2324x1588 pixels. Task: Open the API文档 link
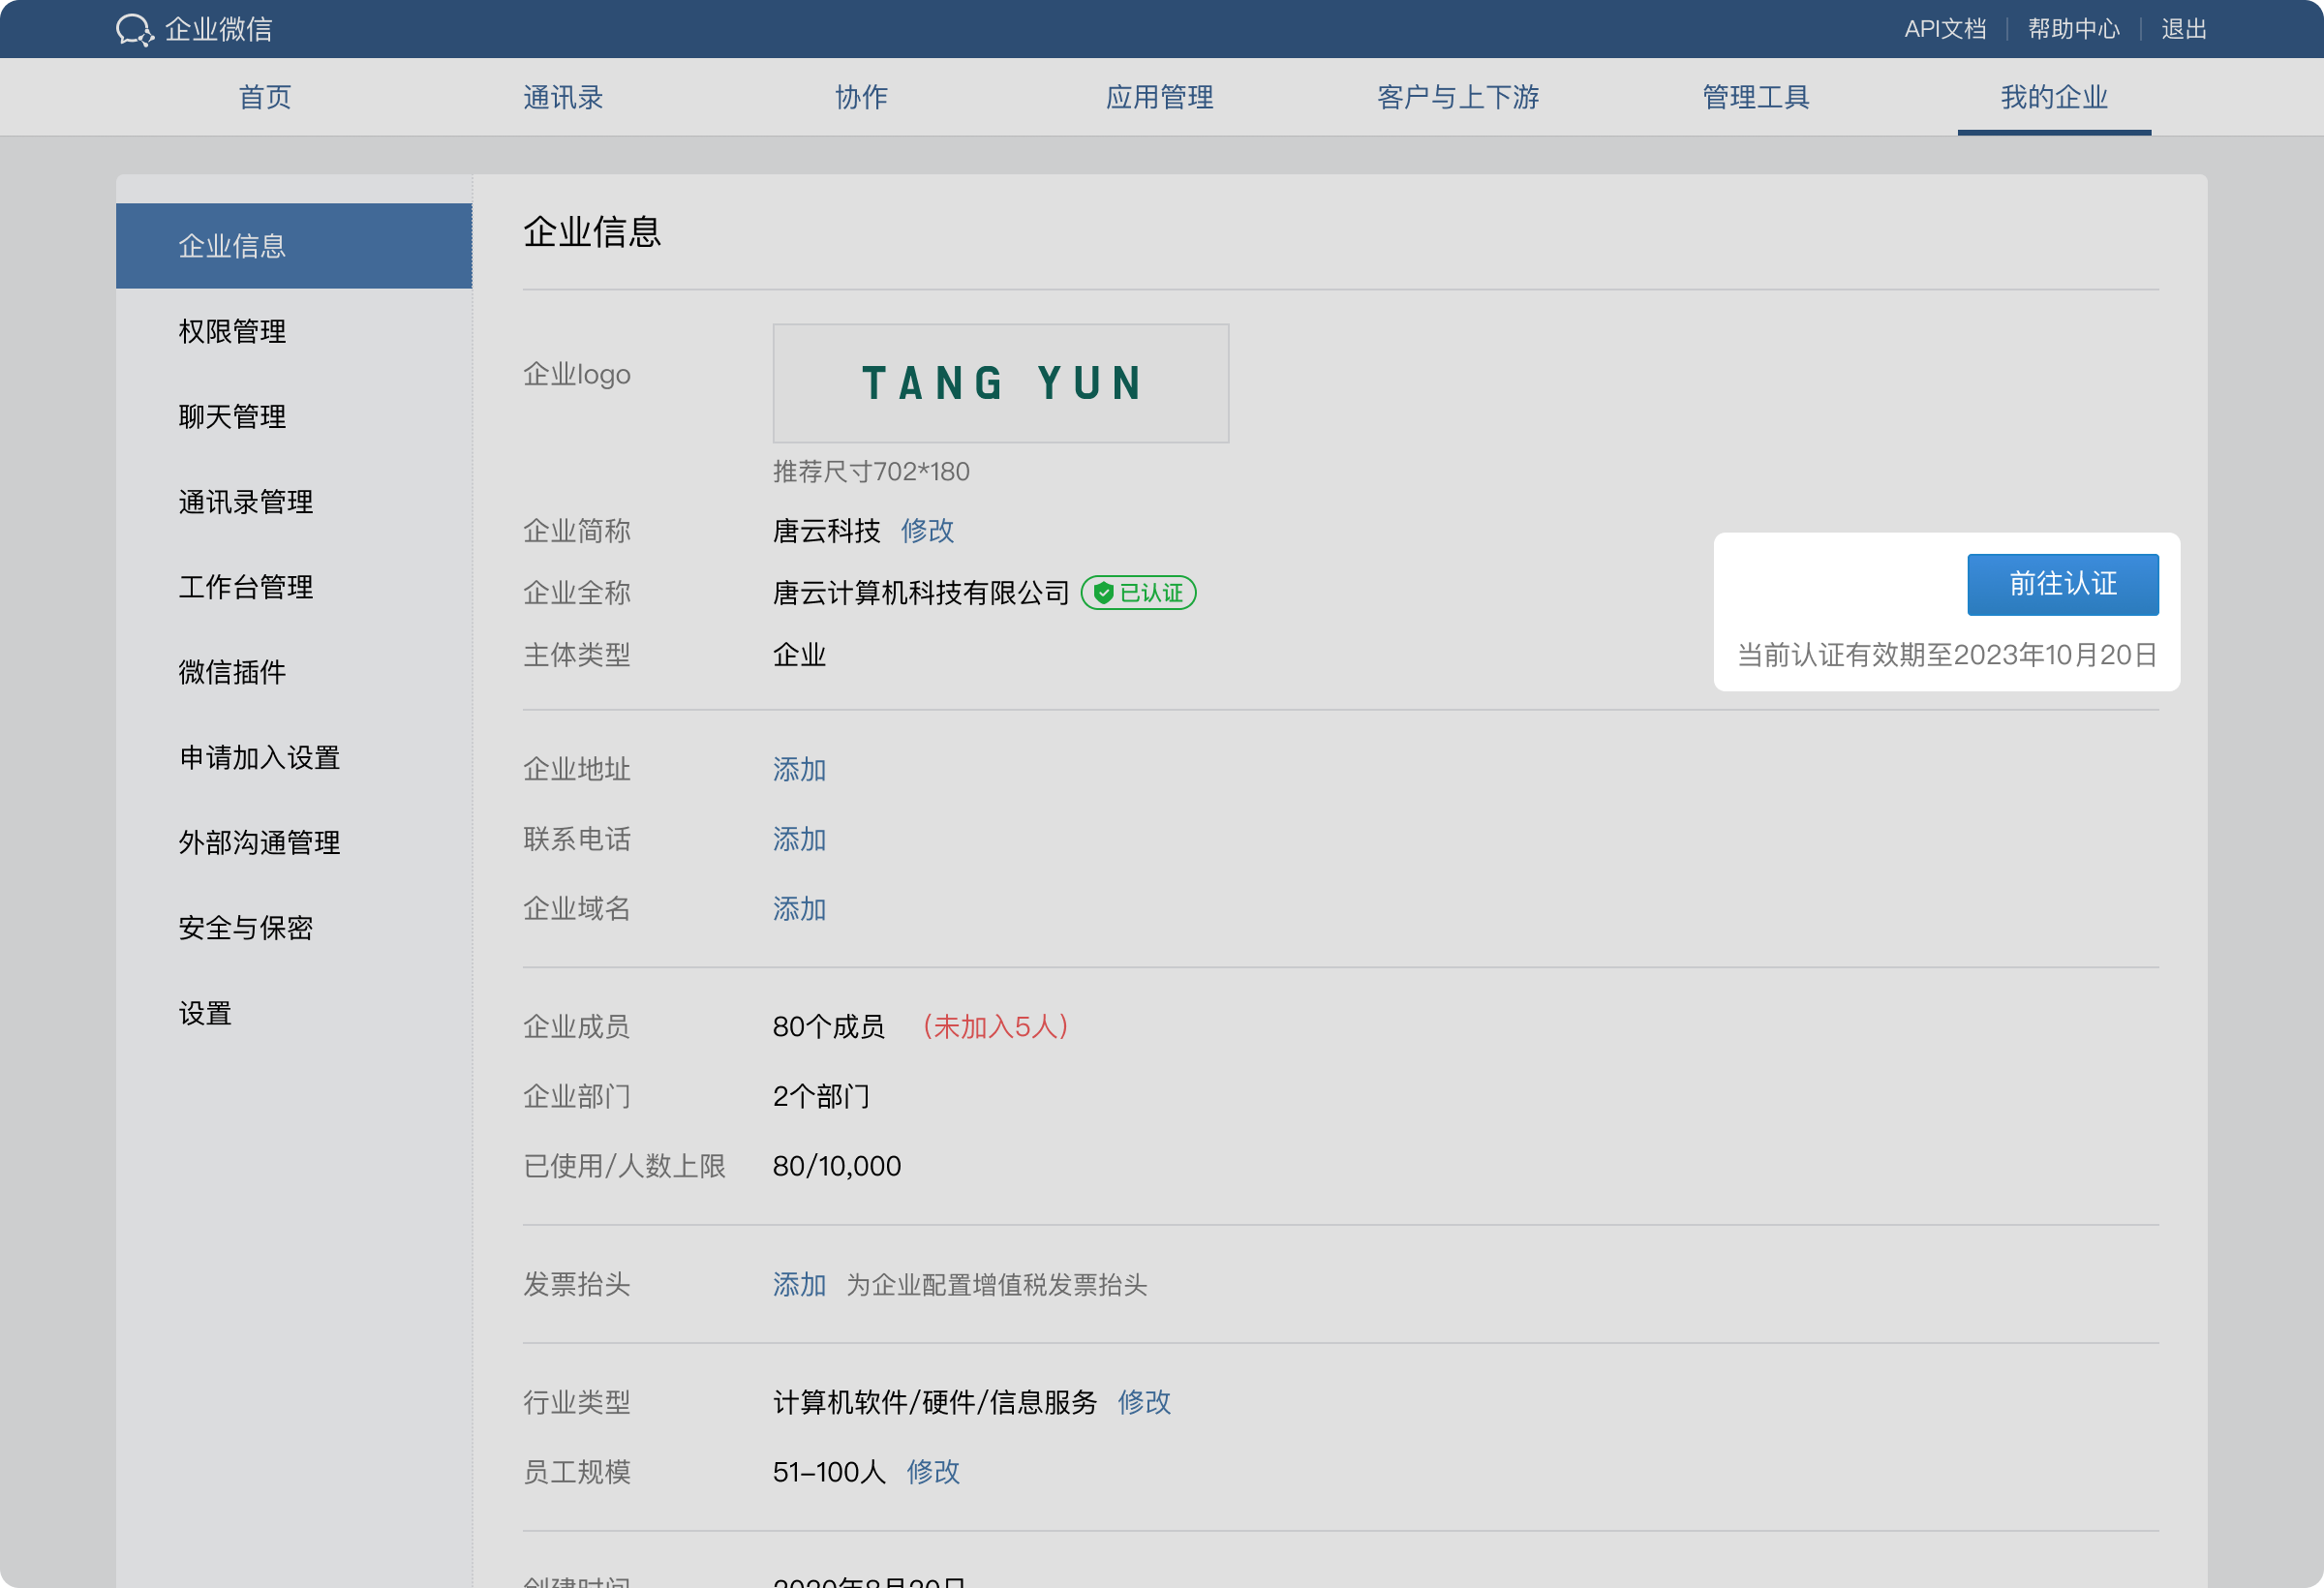[x=1945, y=29]
